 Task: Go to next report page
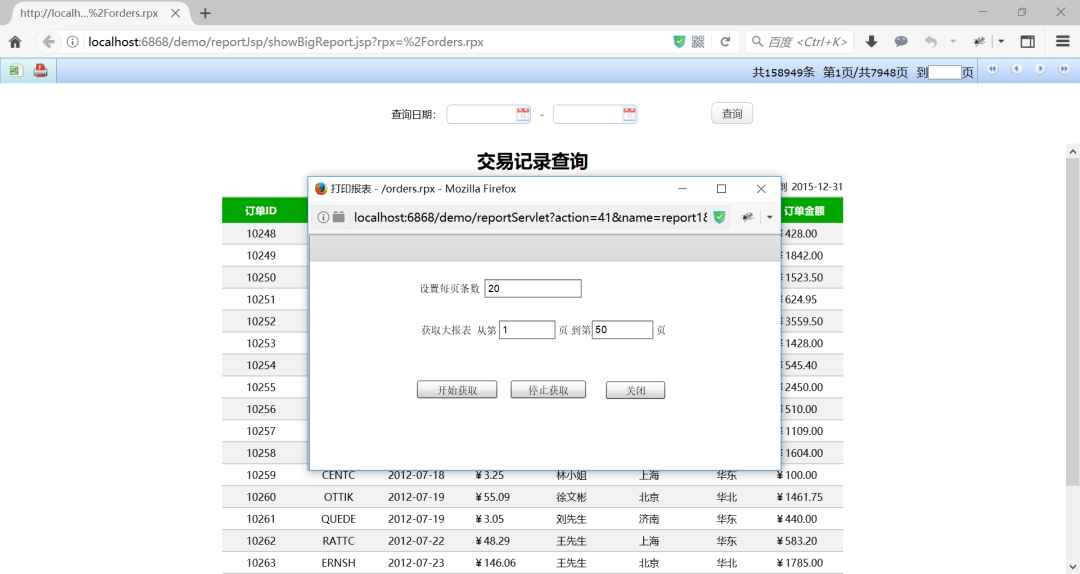coord(1040,69)
